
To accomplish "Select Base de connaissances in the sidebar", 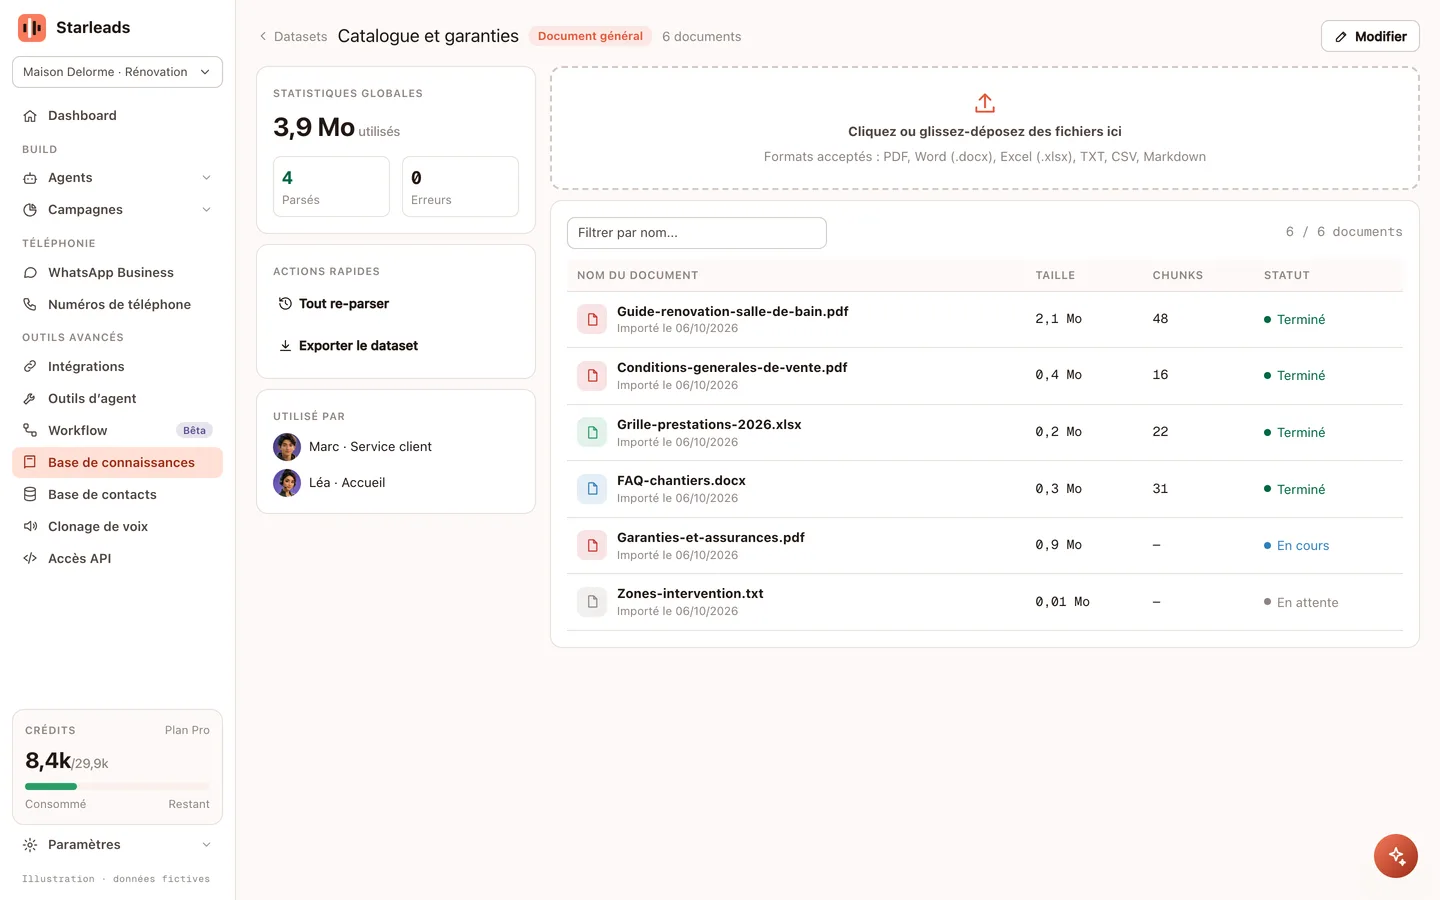I will 117,463.
